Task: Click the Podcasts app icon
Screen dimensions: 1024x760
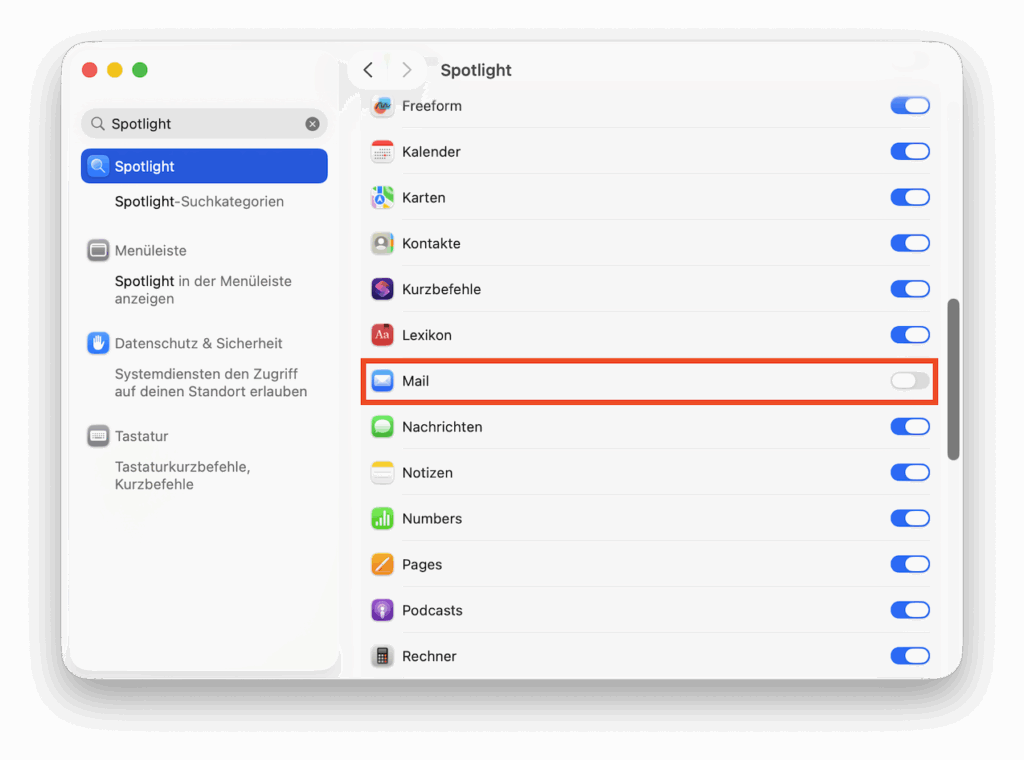Action: [x=382, y=610]
